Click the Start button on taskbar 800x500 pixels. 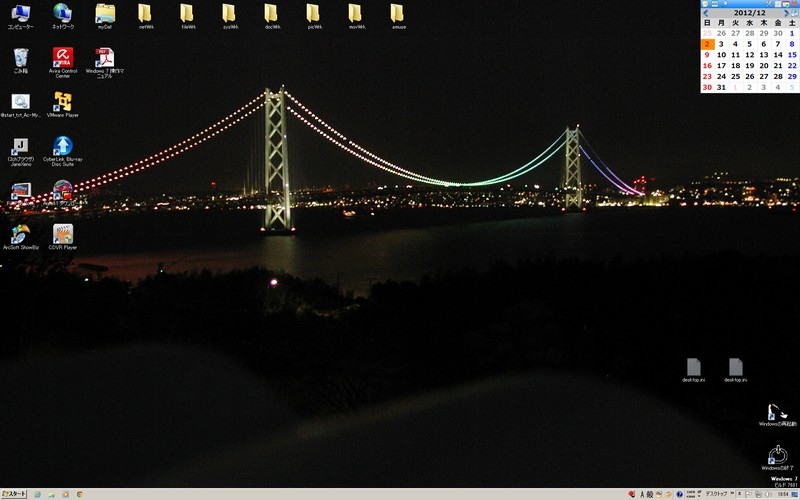[x=14, y=494]
